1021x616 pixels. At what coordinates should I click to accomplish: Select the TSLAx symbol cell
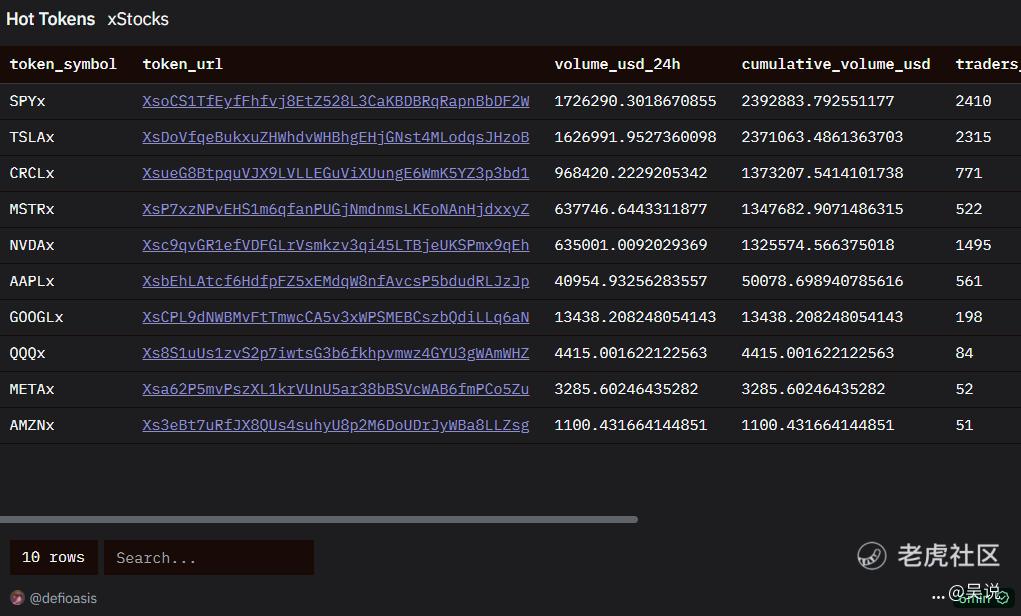tap(32, 137)
